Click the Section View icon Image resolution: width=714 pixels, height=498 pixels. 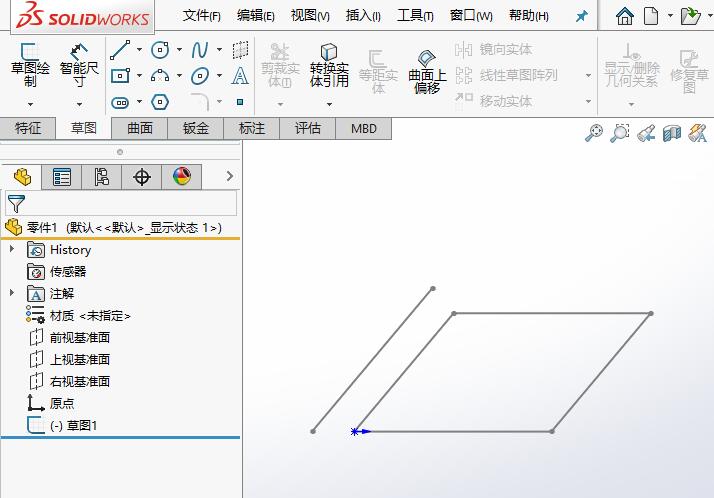[672, 133]
